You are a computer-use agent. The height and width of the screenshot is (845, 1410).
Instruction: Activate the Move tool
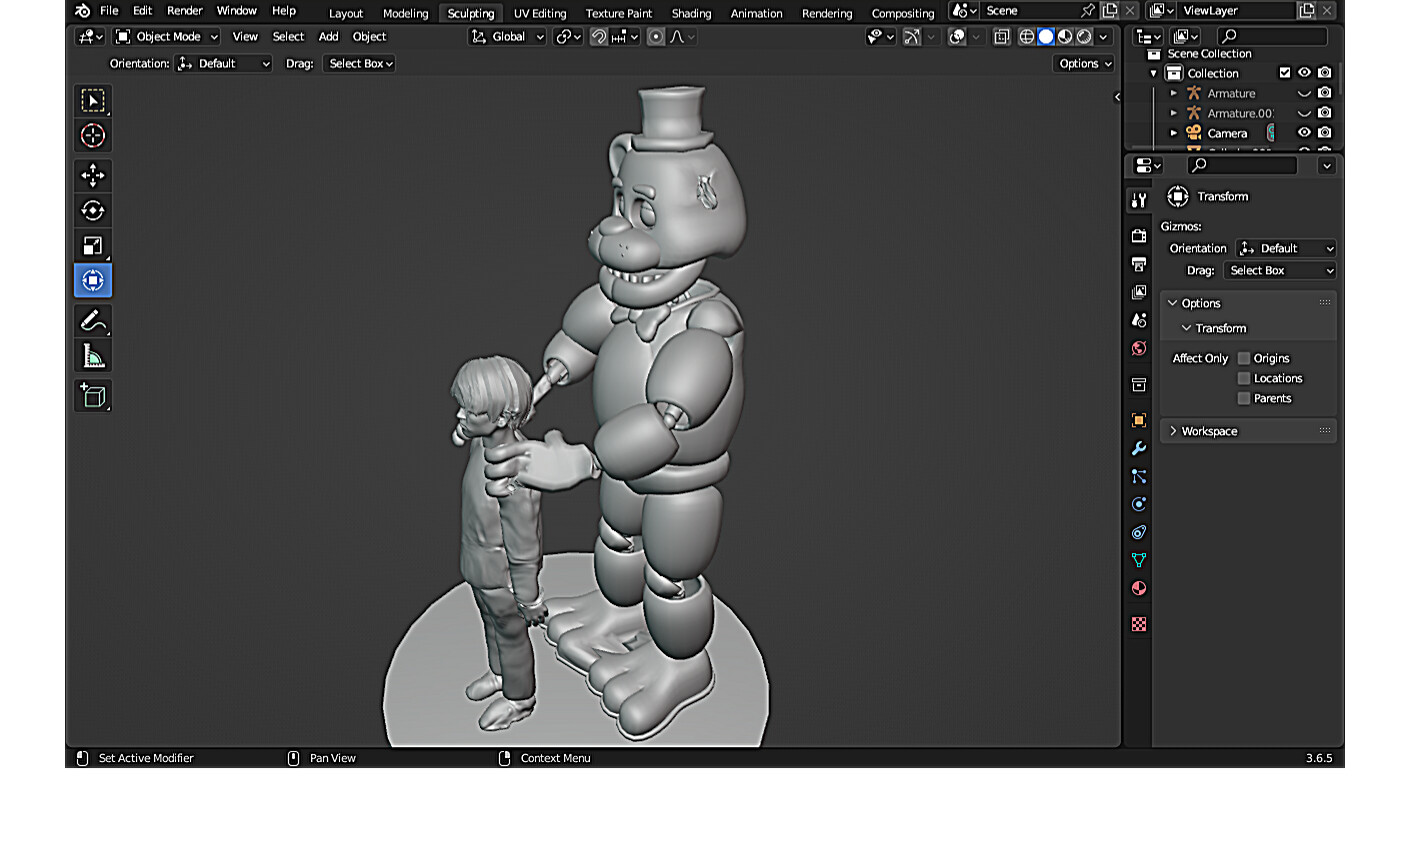[93, 176]
